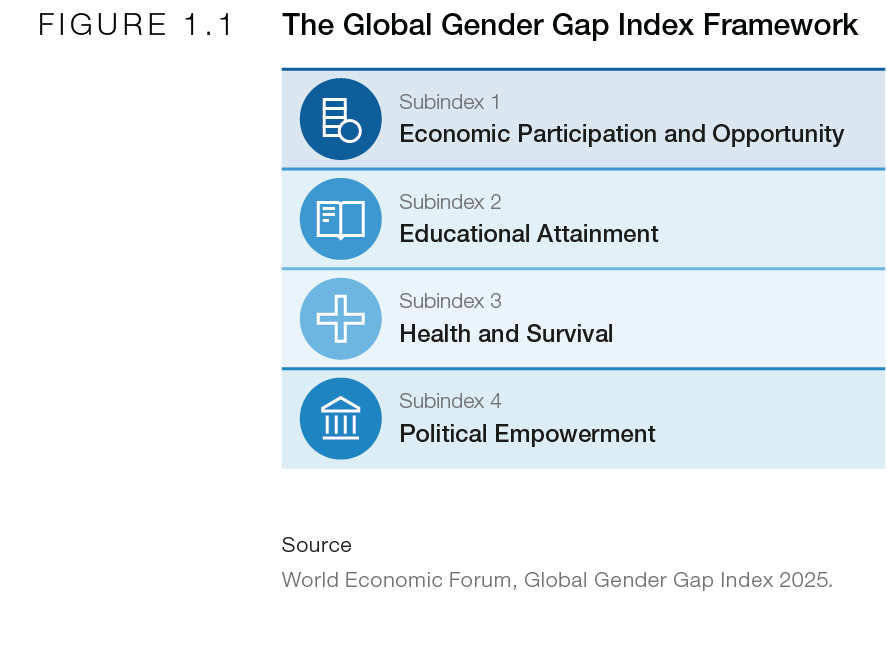Click the World Economic Forum source citation
The width and height of the screenshot is (887, 657).
[x=557, y=580]
